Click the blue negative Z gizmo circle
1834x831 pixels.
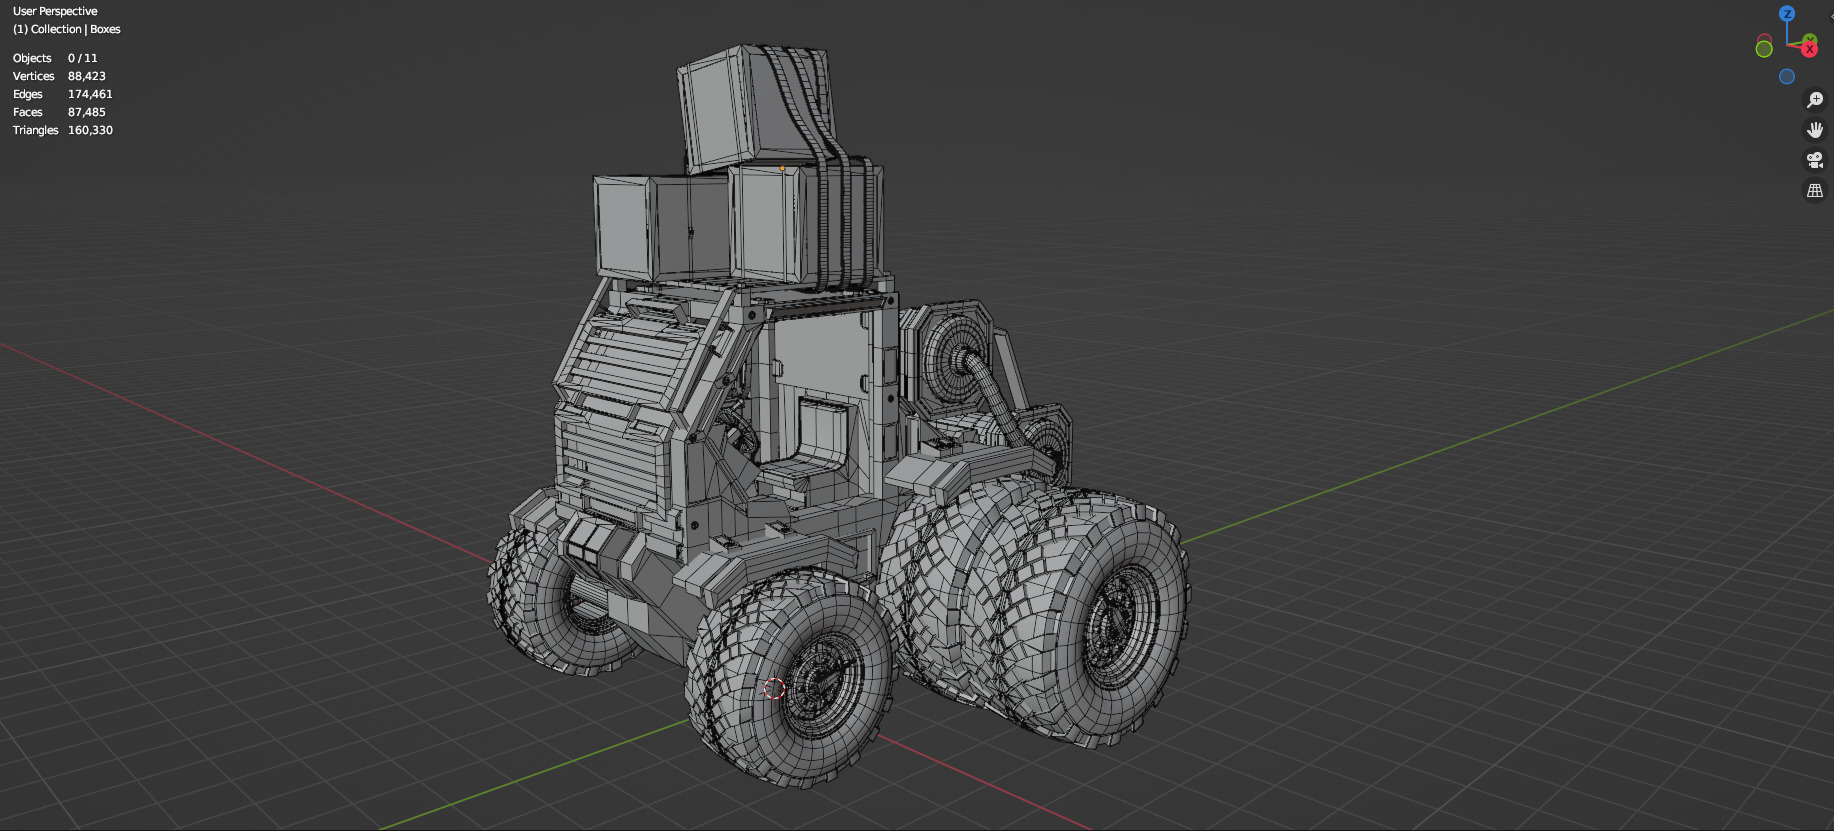[1787, 76]
